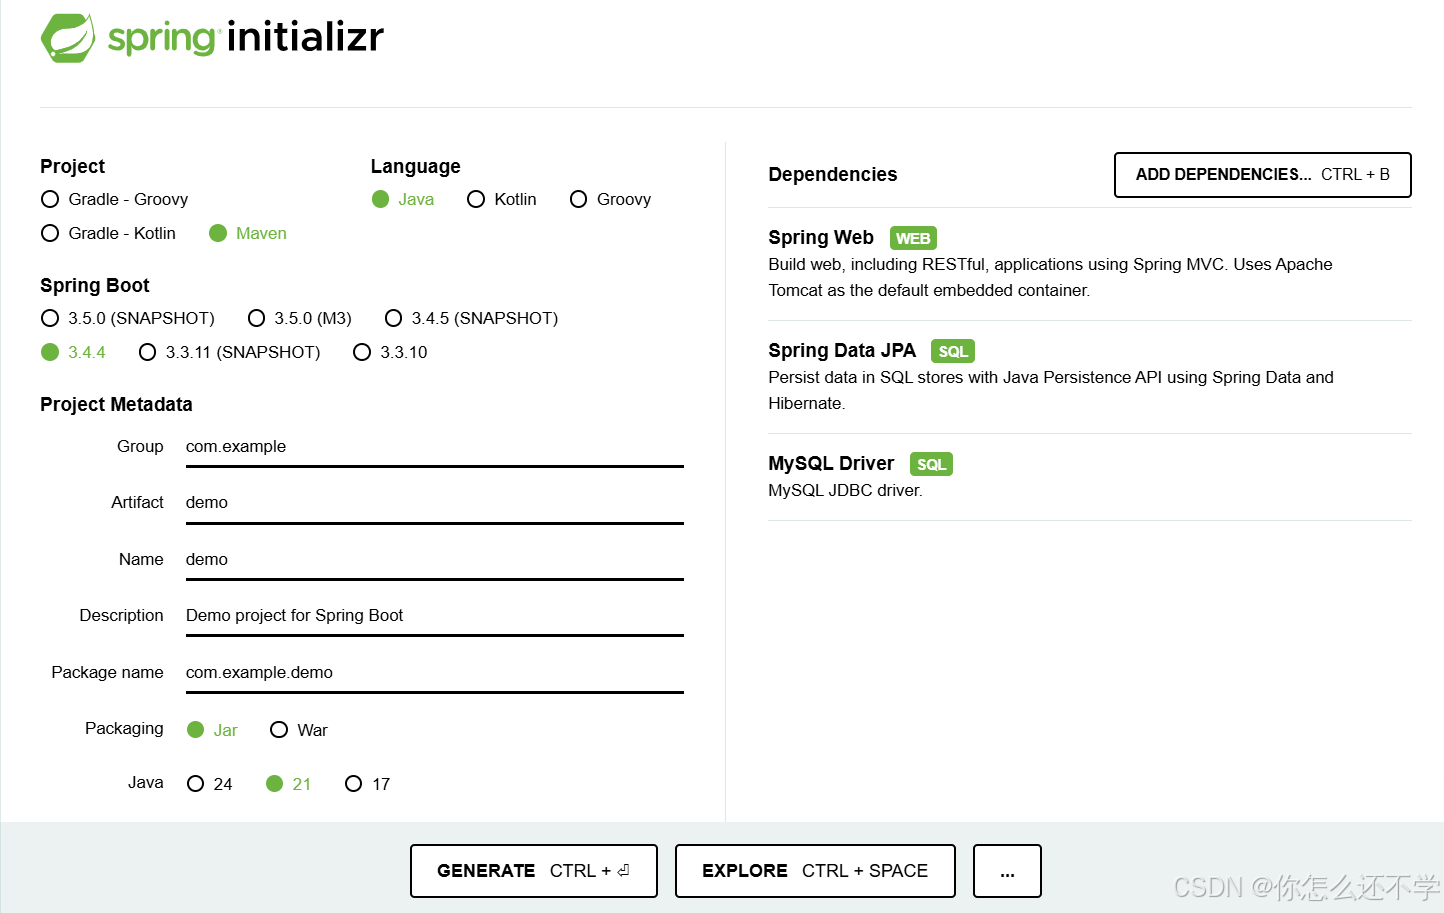Set packaging to Jar
This screenshot has height=913, width=1444.
point(212,730)
